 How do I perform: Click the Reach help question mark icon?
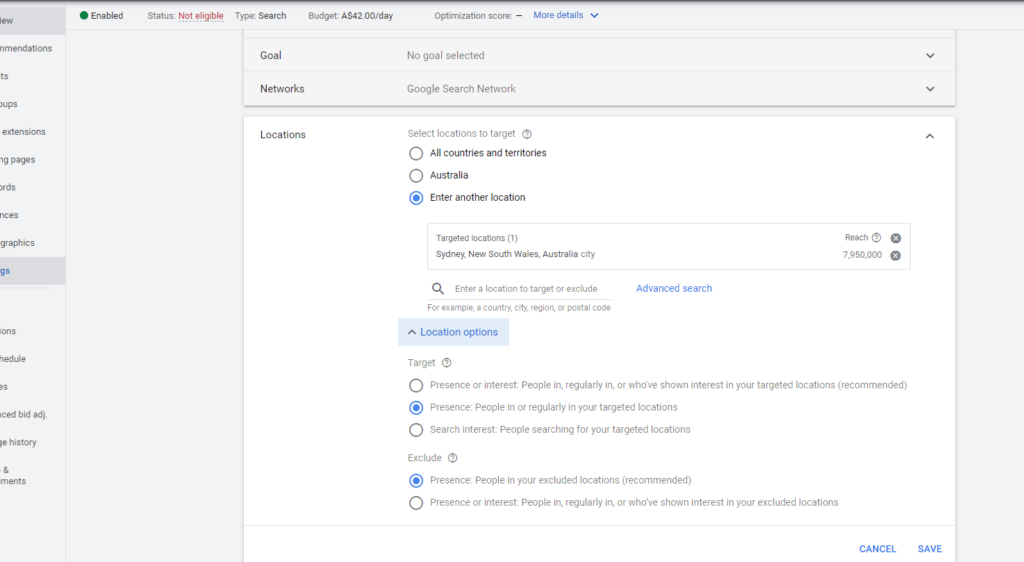877,238
